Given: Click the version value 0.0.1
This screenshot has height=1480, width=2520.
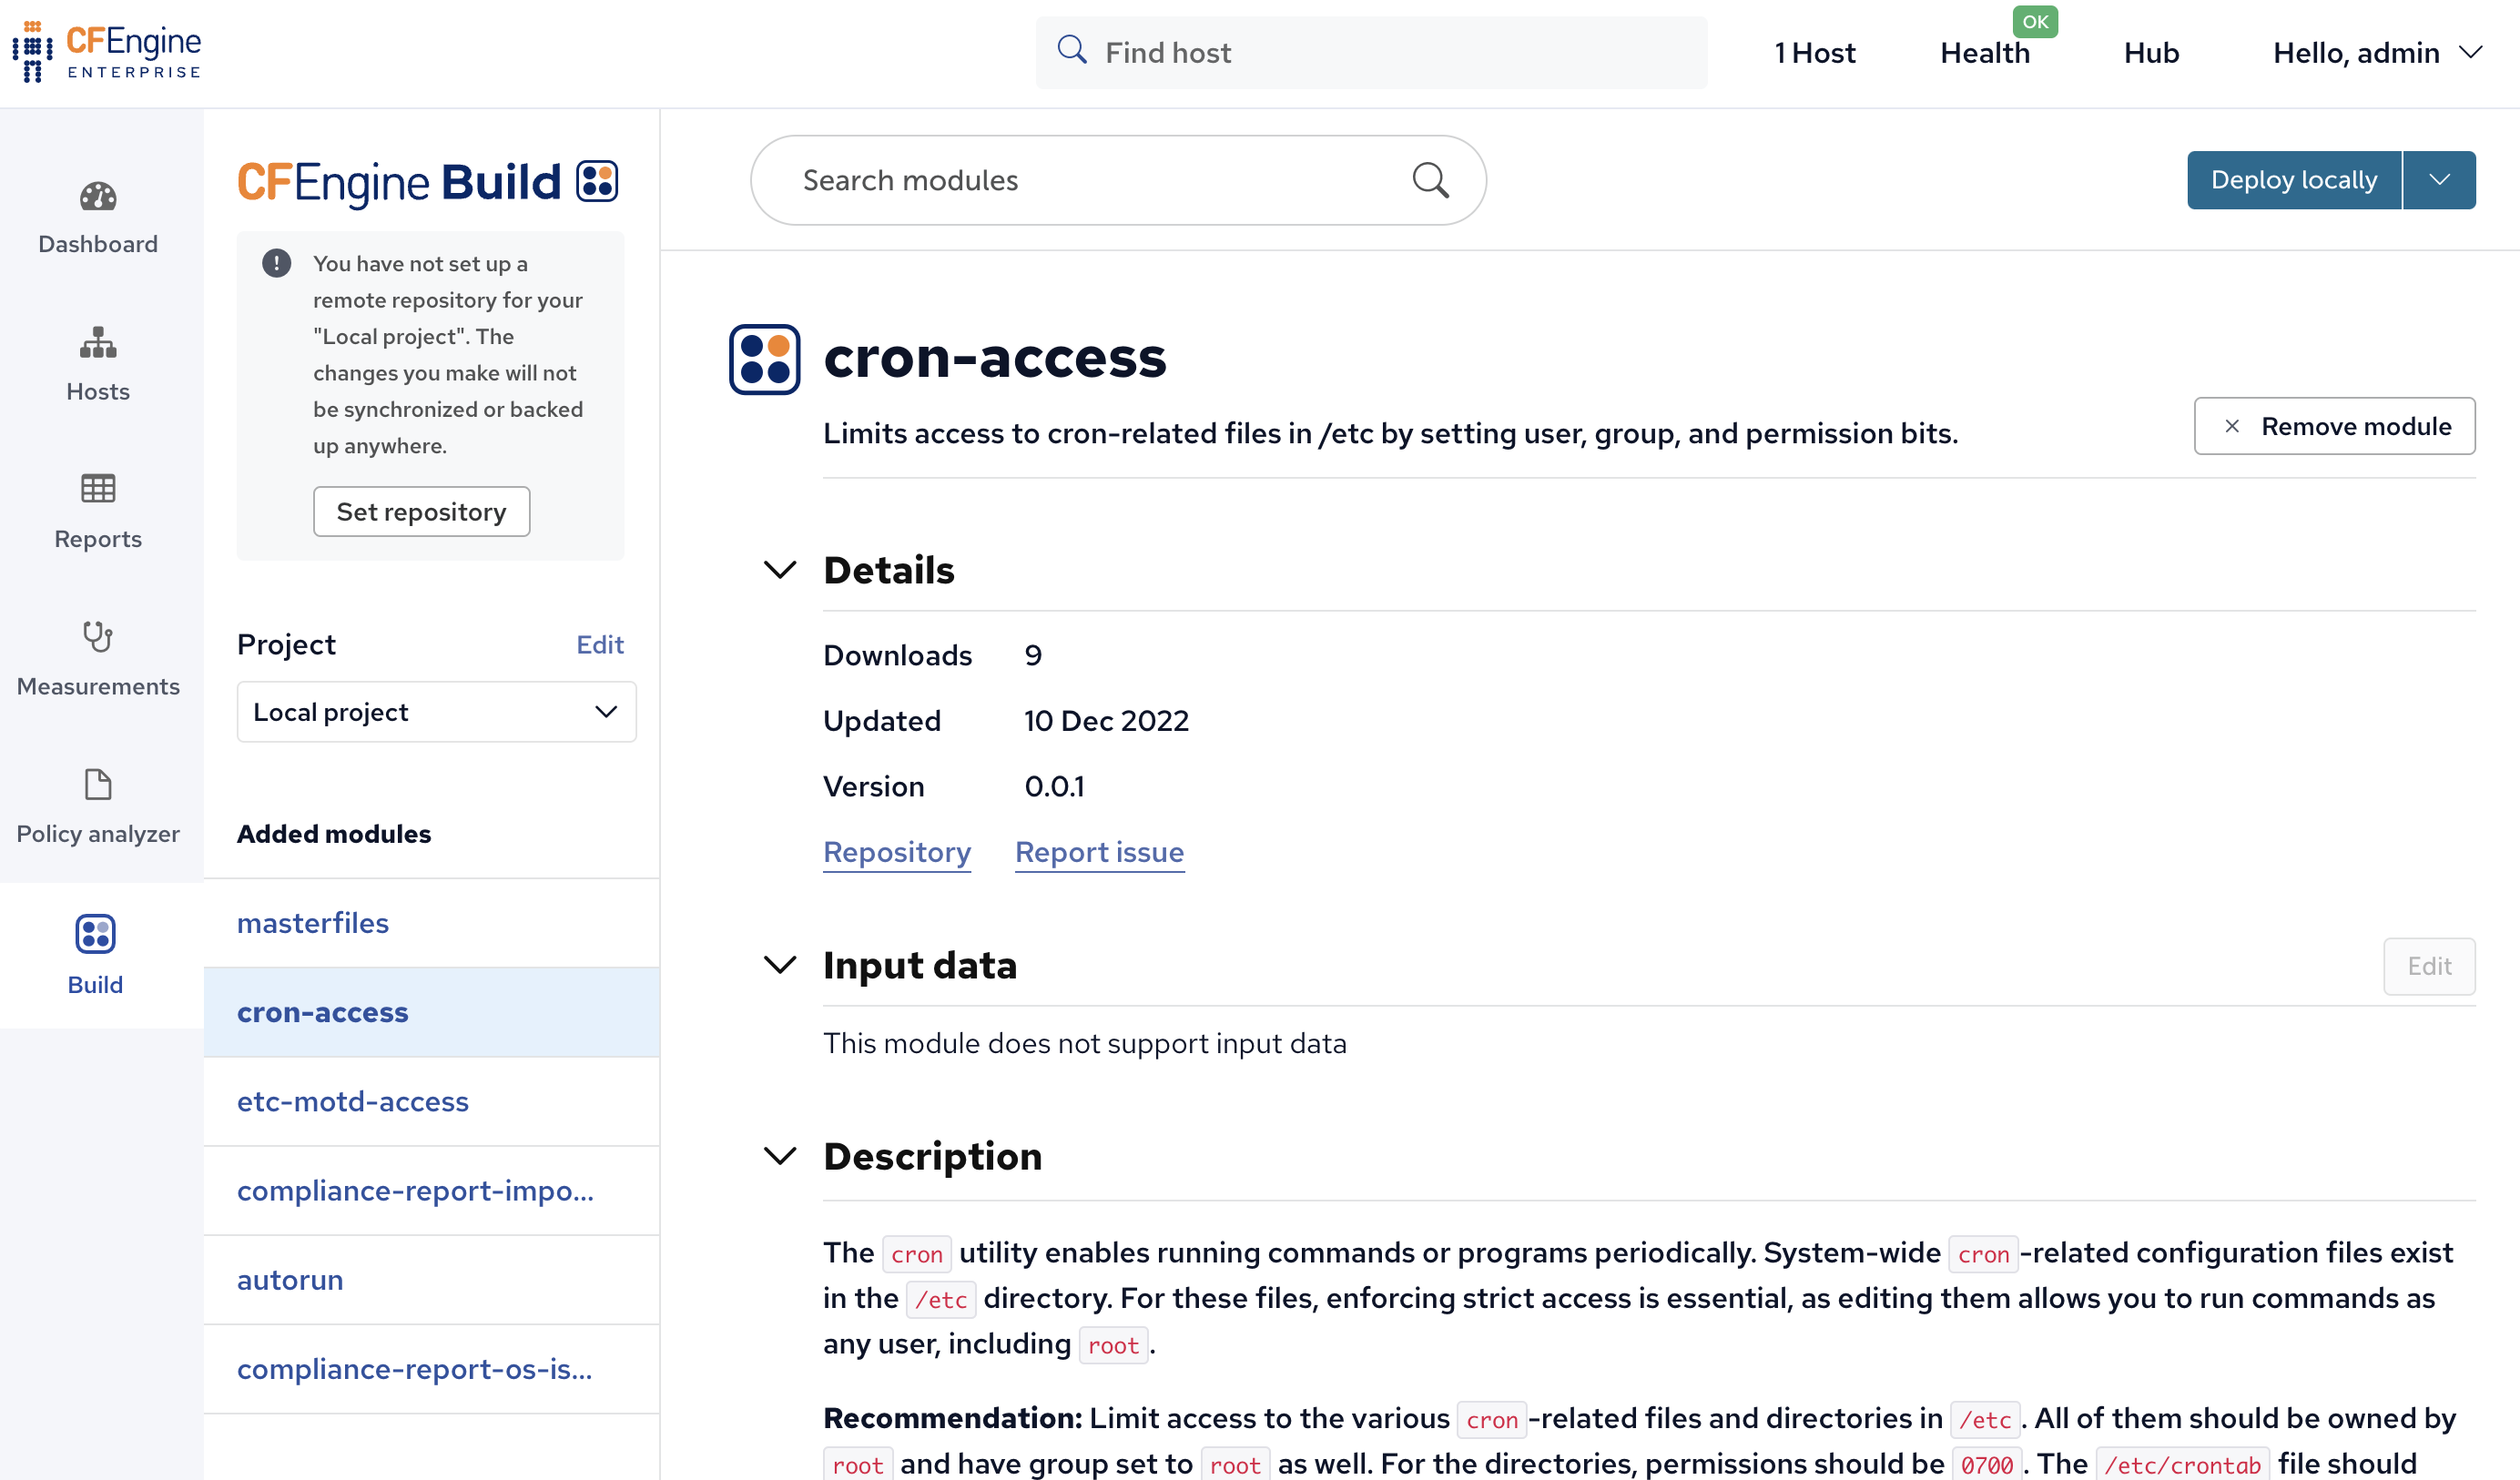Looking at the screenshot, I should [x=1054, y=787].
